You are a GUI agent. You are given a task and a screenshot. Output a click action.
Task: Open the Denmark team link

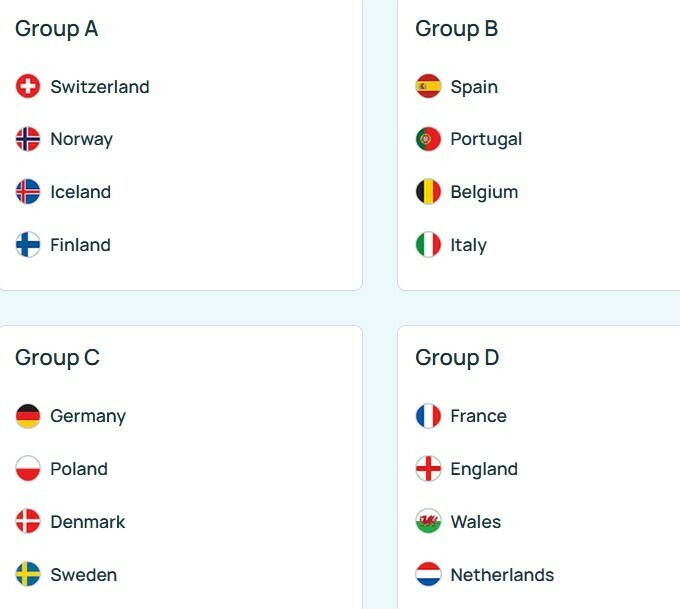tap(88, 522)
